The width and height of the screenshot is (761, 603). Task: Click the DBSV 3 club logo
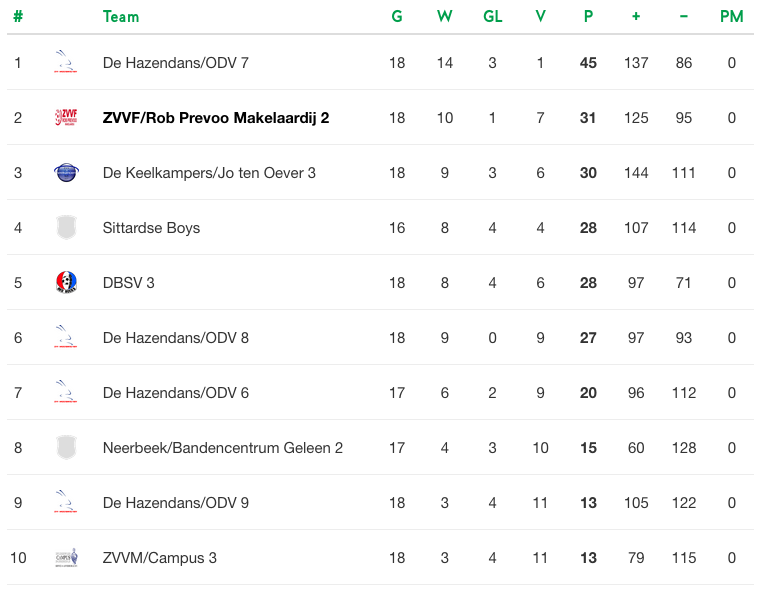(66, 283)
